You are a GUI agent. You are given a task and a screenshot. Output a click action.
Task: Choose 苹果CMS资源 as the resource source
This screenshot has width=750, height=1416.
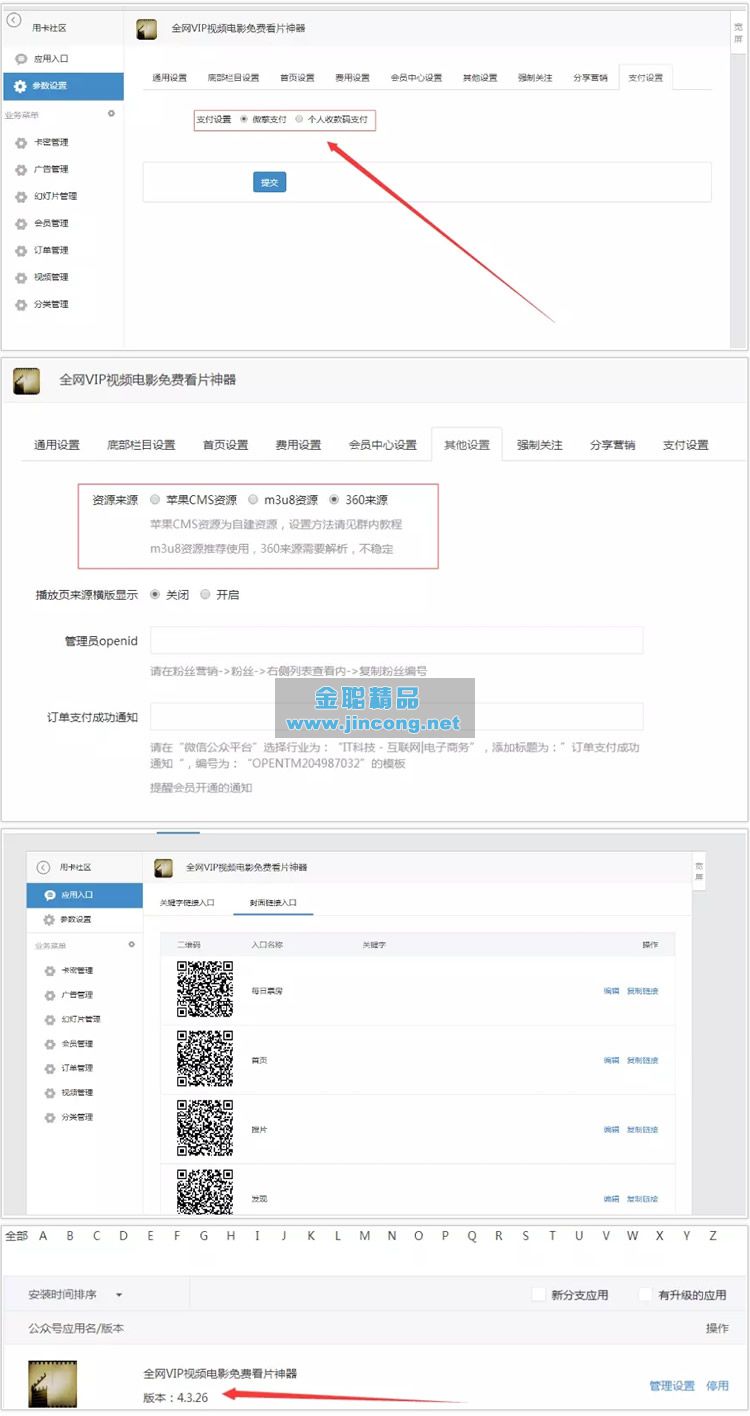pyautogui.click(x=155, y=499)
